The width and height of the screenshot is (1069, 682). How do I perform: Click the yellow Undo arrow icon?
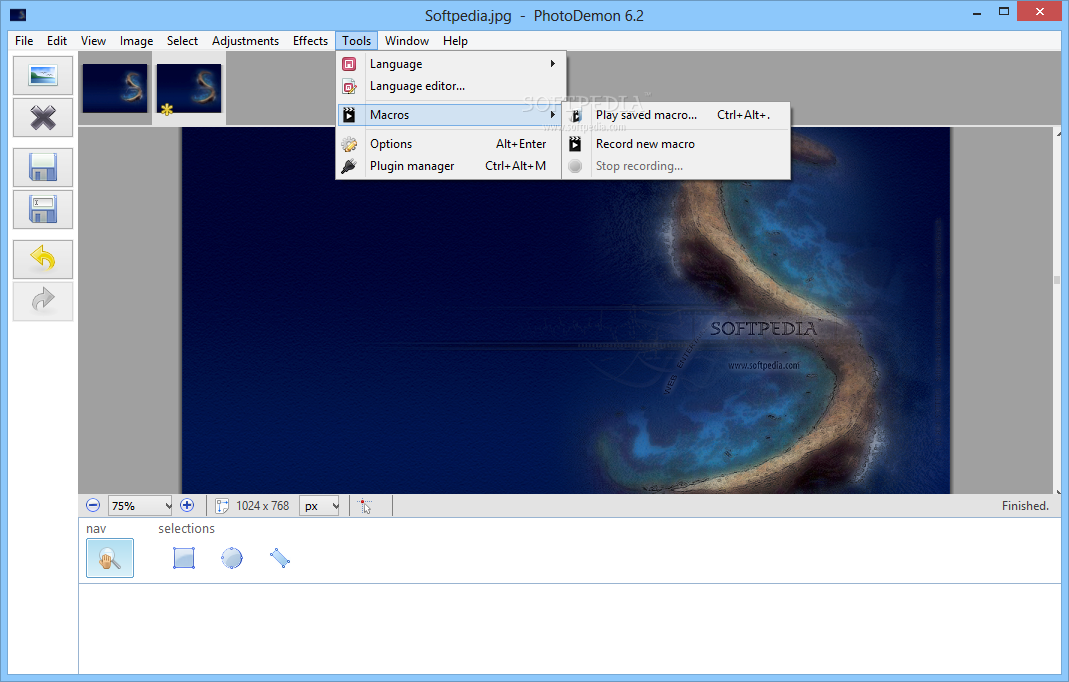click(43, 258)
